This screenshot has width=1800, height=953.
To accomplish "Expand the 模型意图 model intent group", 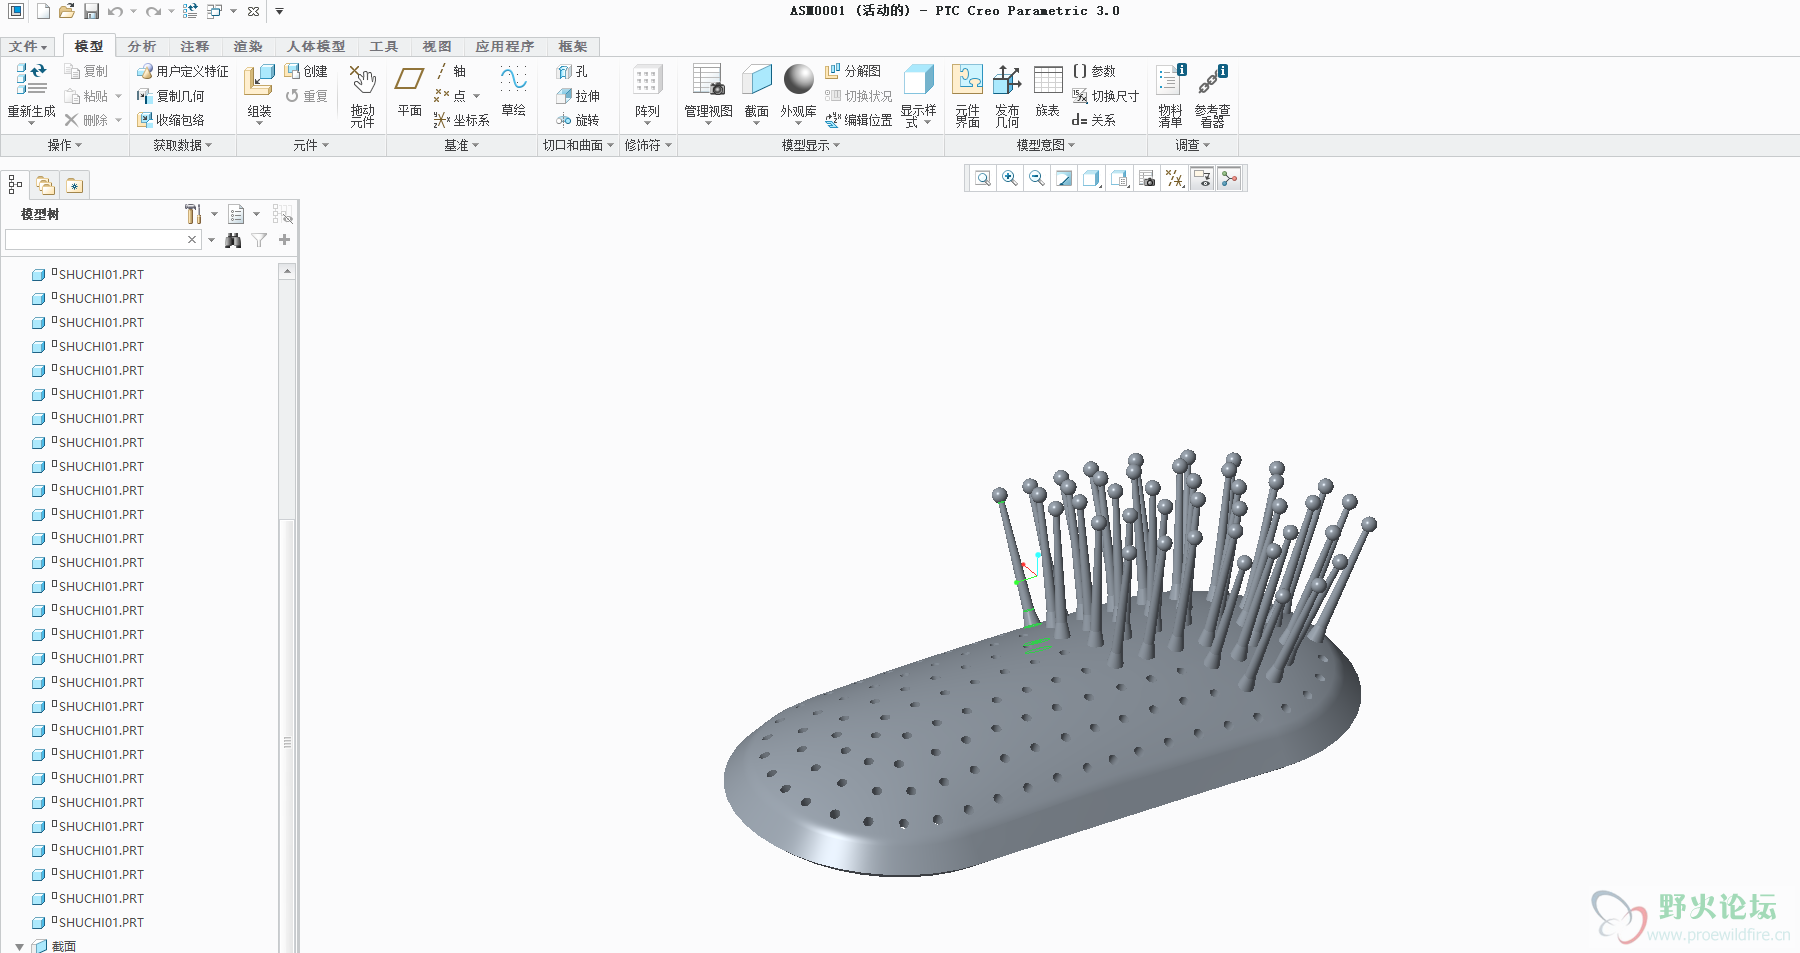I will point(1045,145).
